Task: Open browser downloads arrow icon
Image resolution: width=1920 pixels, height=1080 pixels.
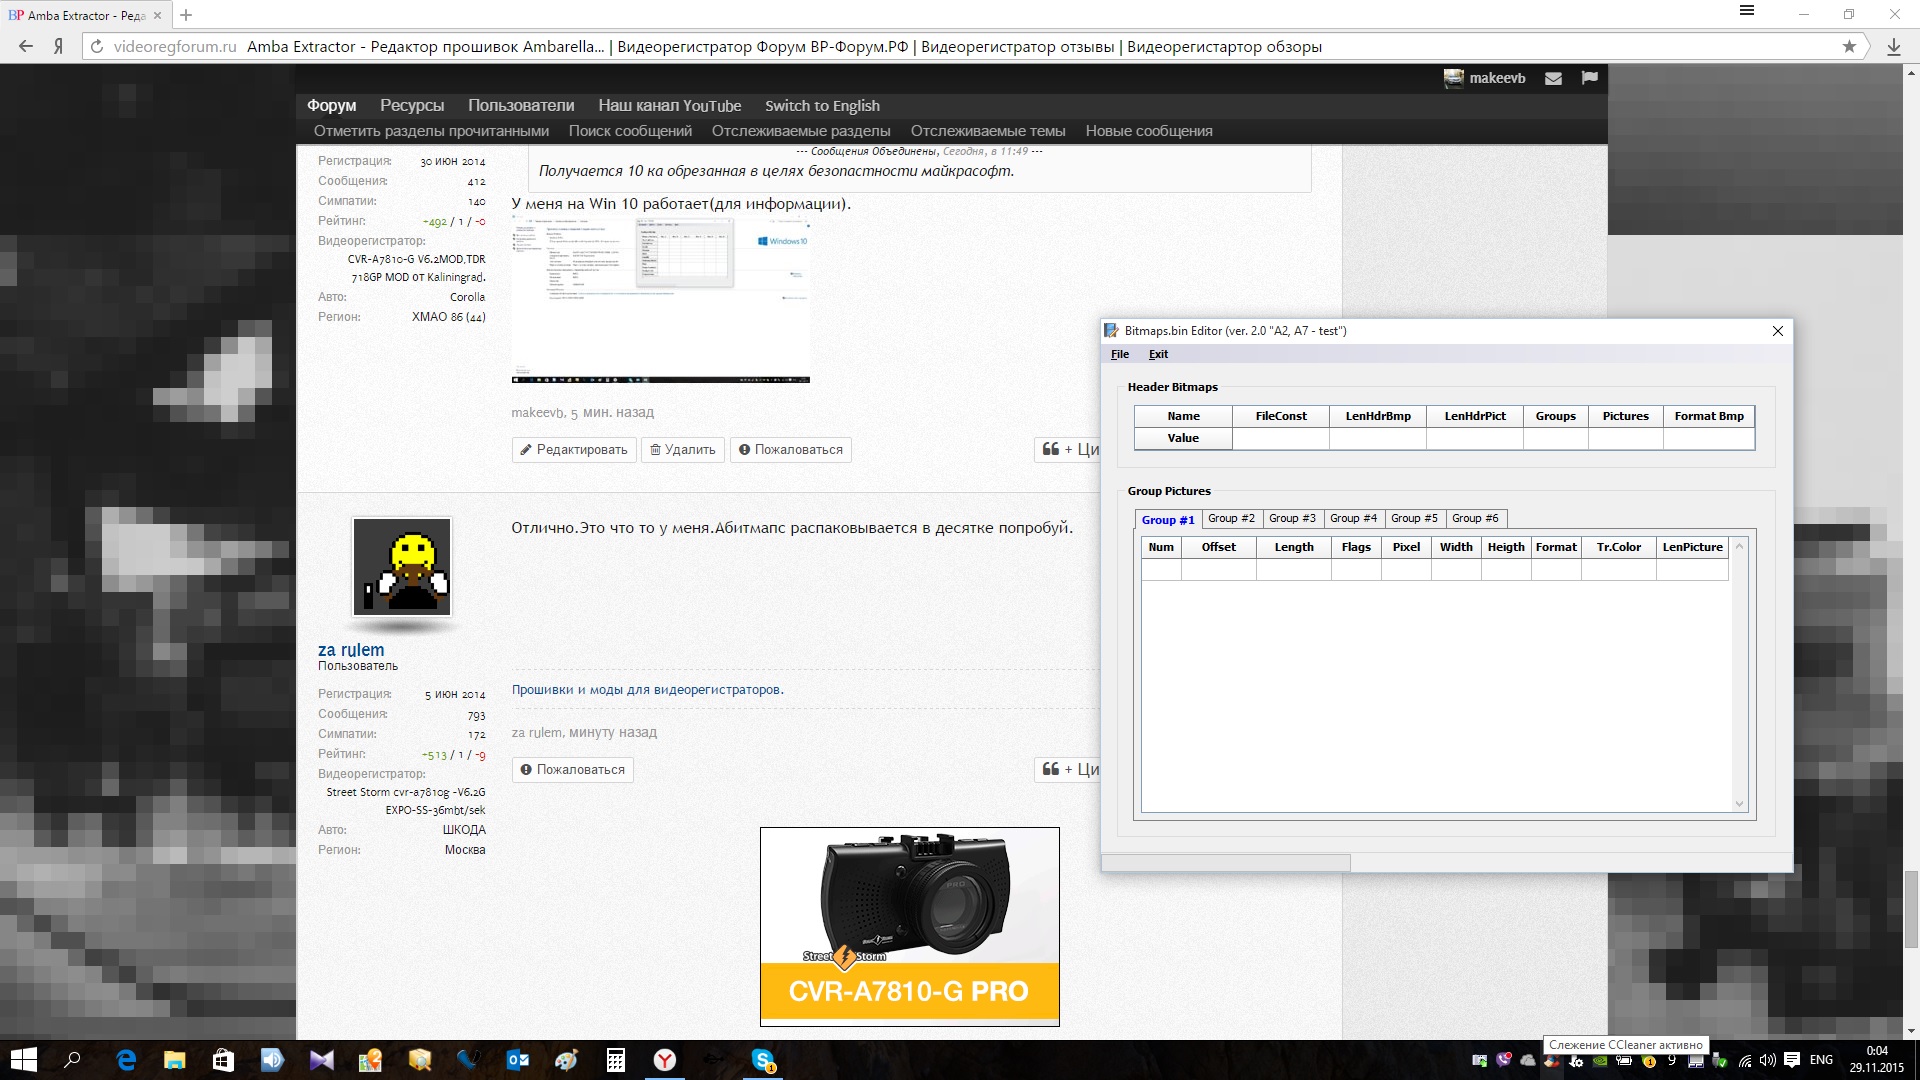Action: (1893, 46)
